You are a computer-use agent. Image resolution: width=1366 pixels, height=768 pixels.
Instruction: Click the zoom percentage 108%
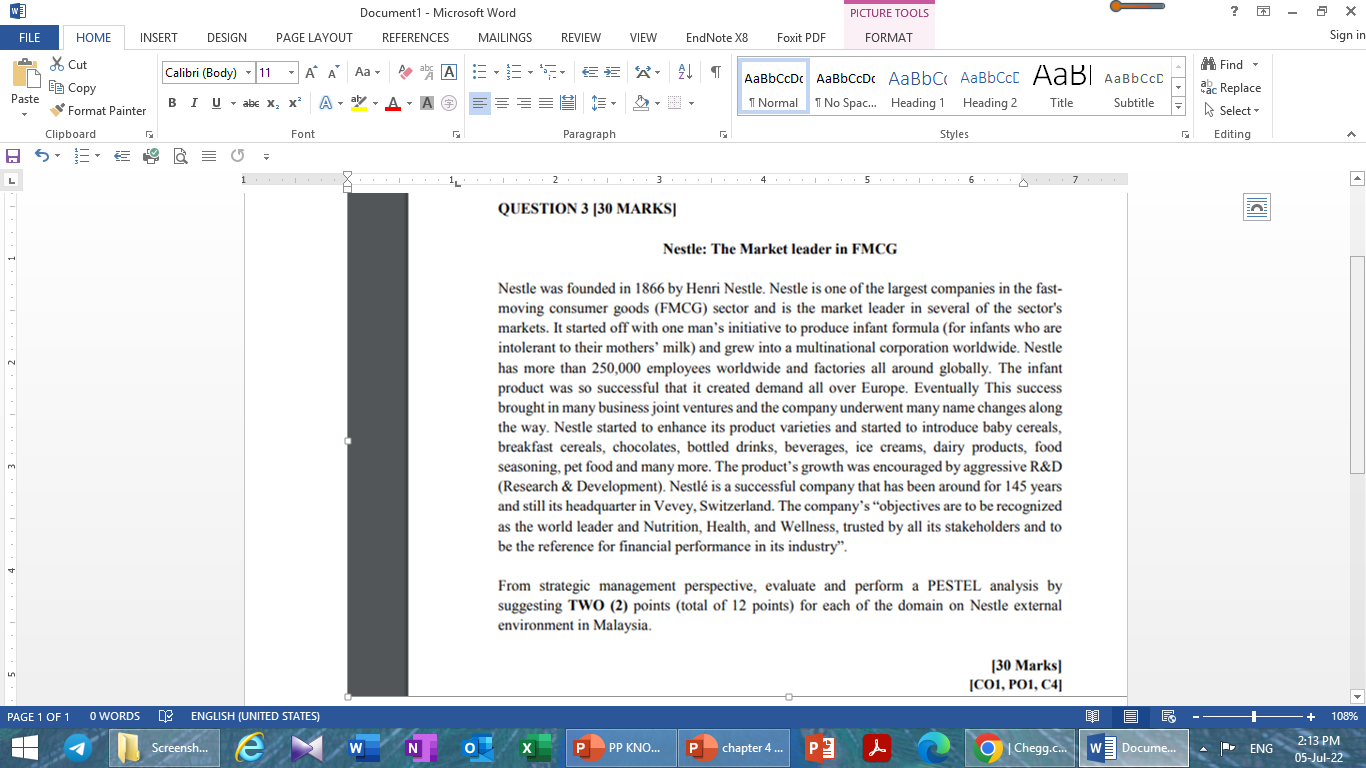coord(1344,717)
